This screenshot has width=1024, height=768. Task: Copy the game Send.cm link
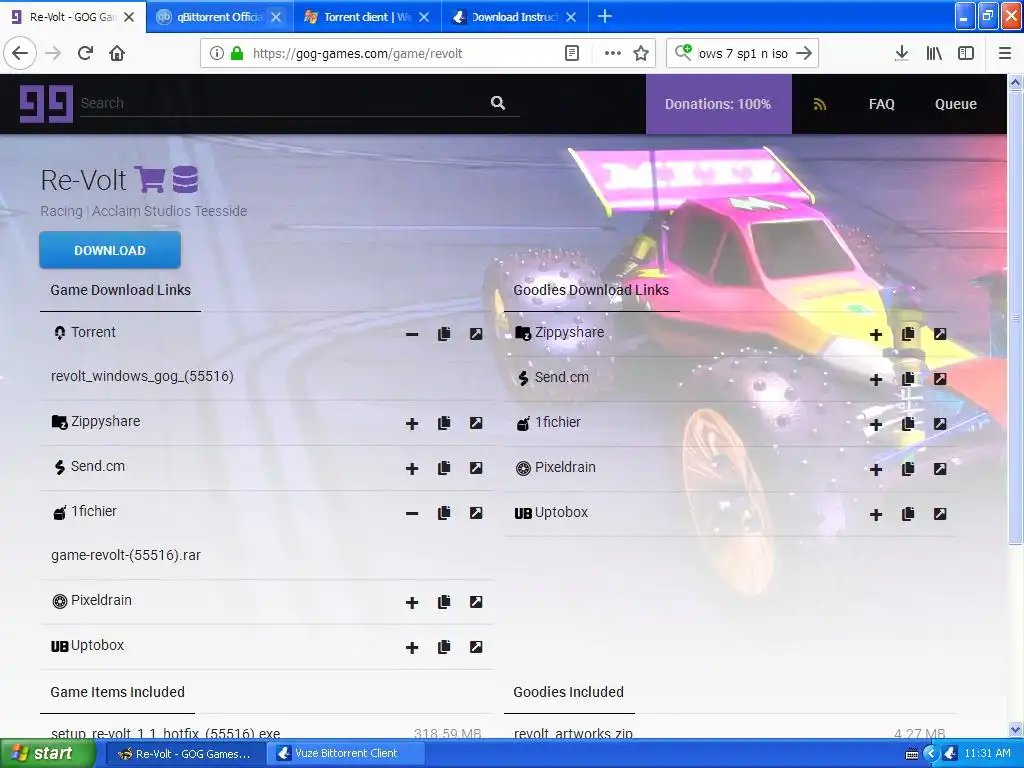(x=444, y=468)
